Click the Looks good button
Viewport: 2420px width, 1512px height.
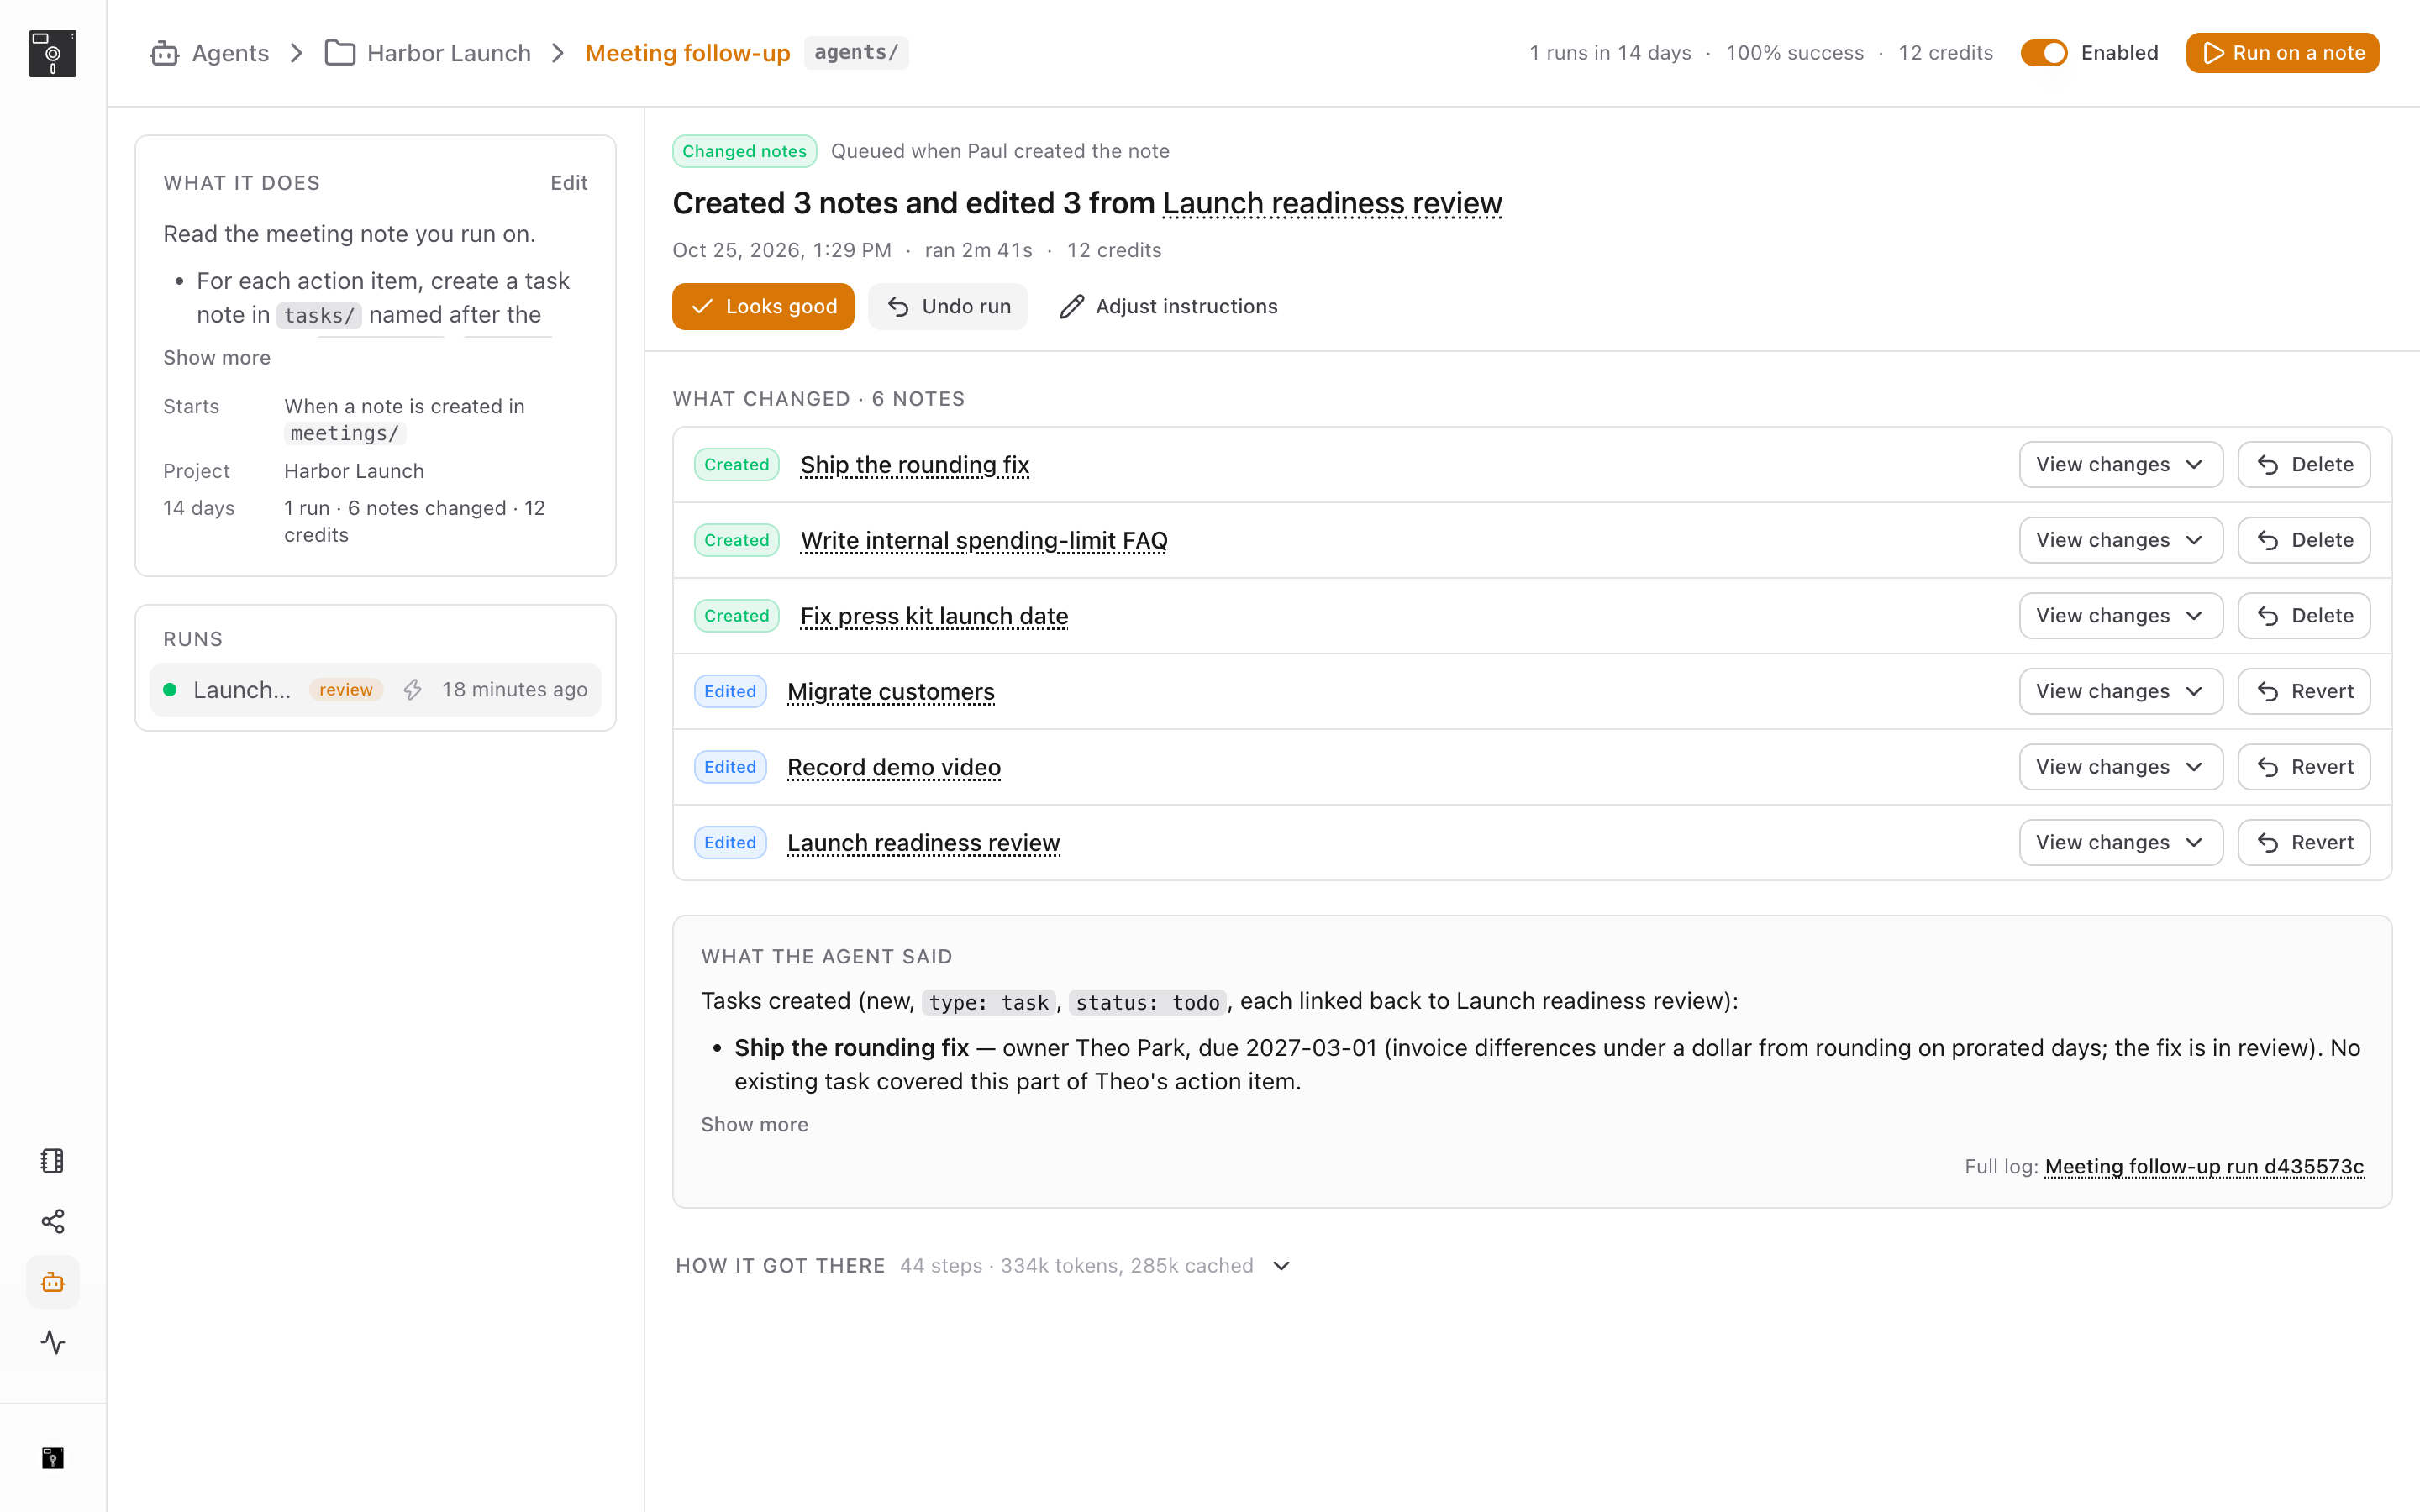763,306
